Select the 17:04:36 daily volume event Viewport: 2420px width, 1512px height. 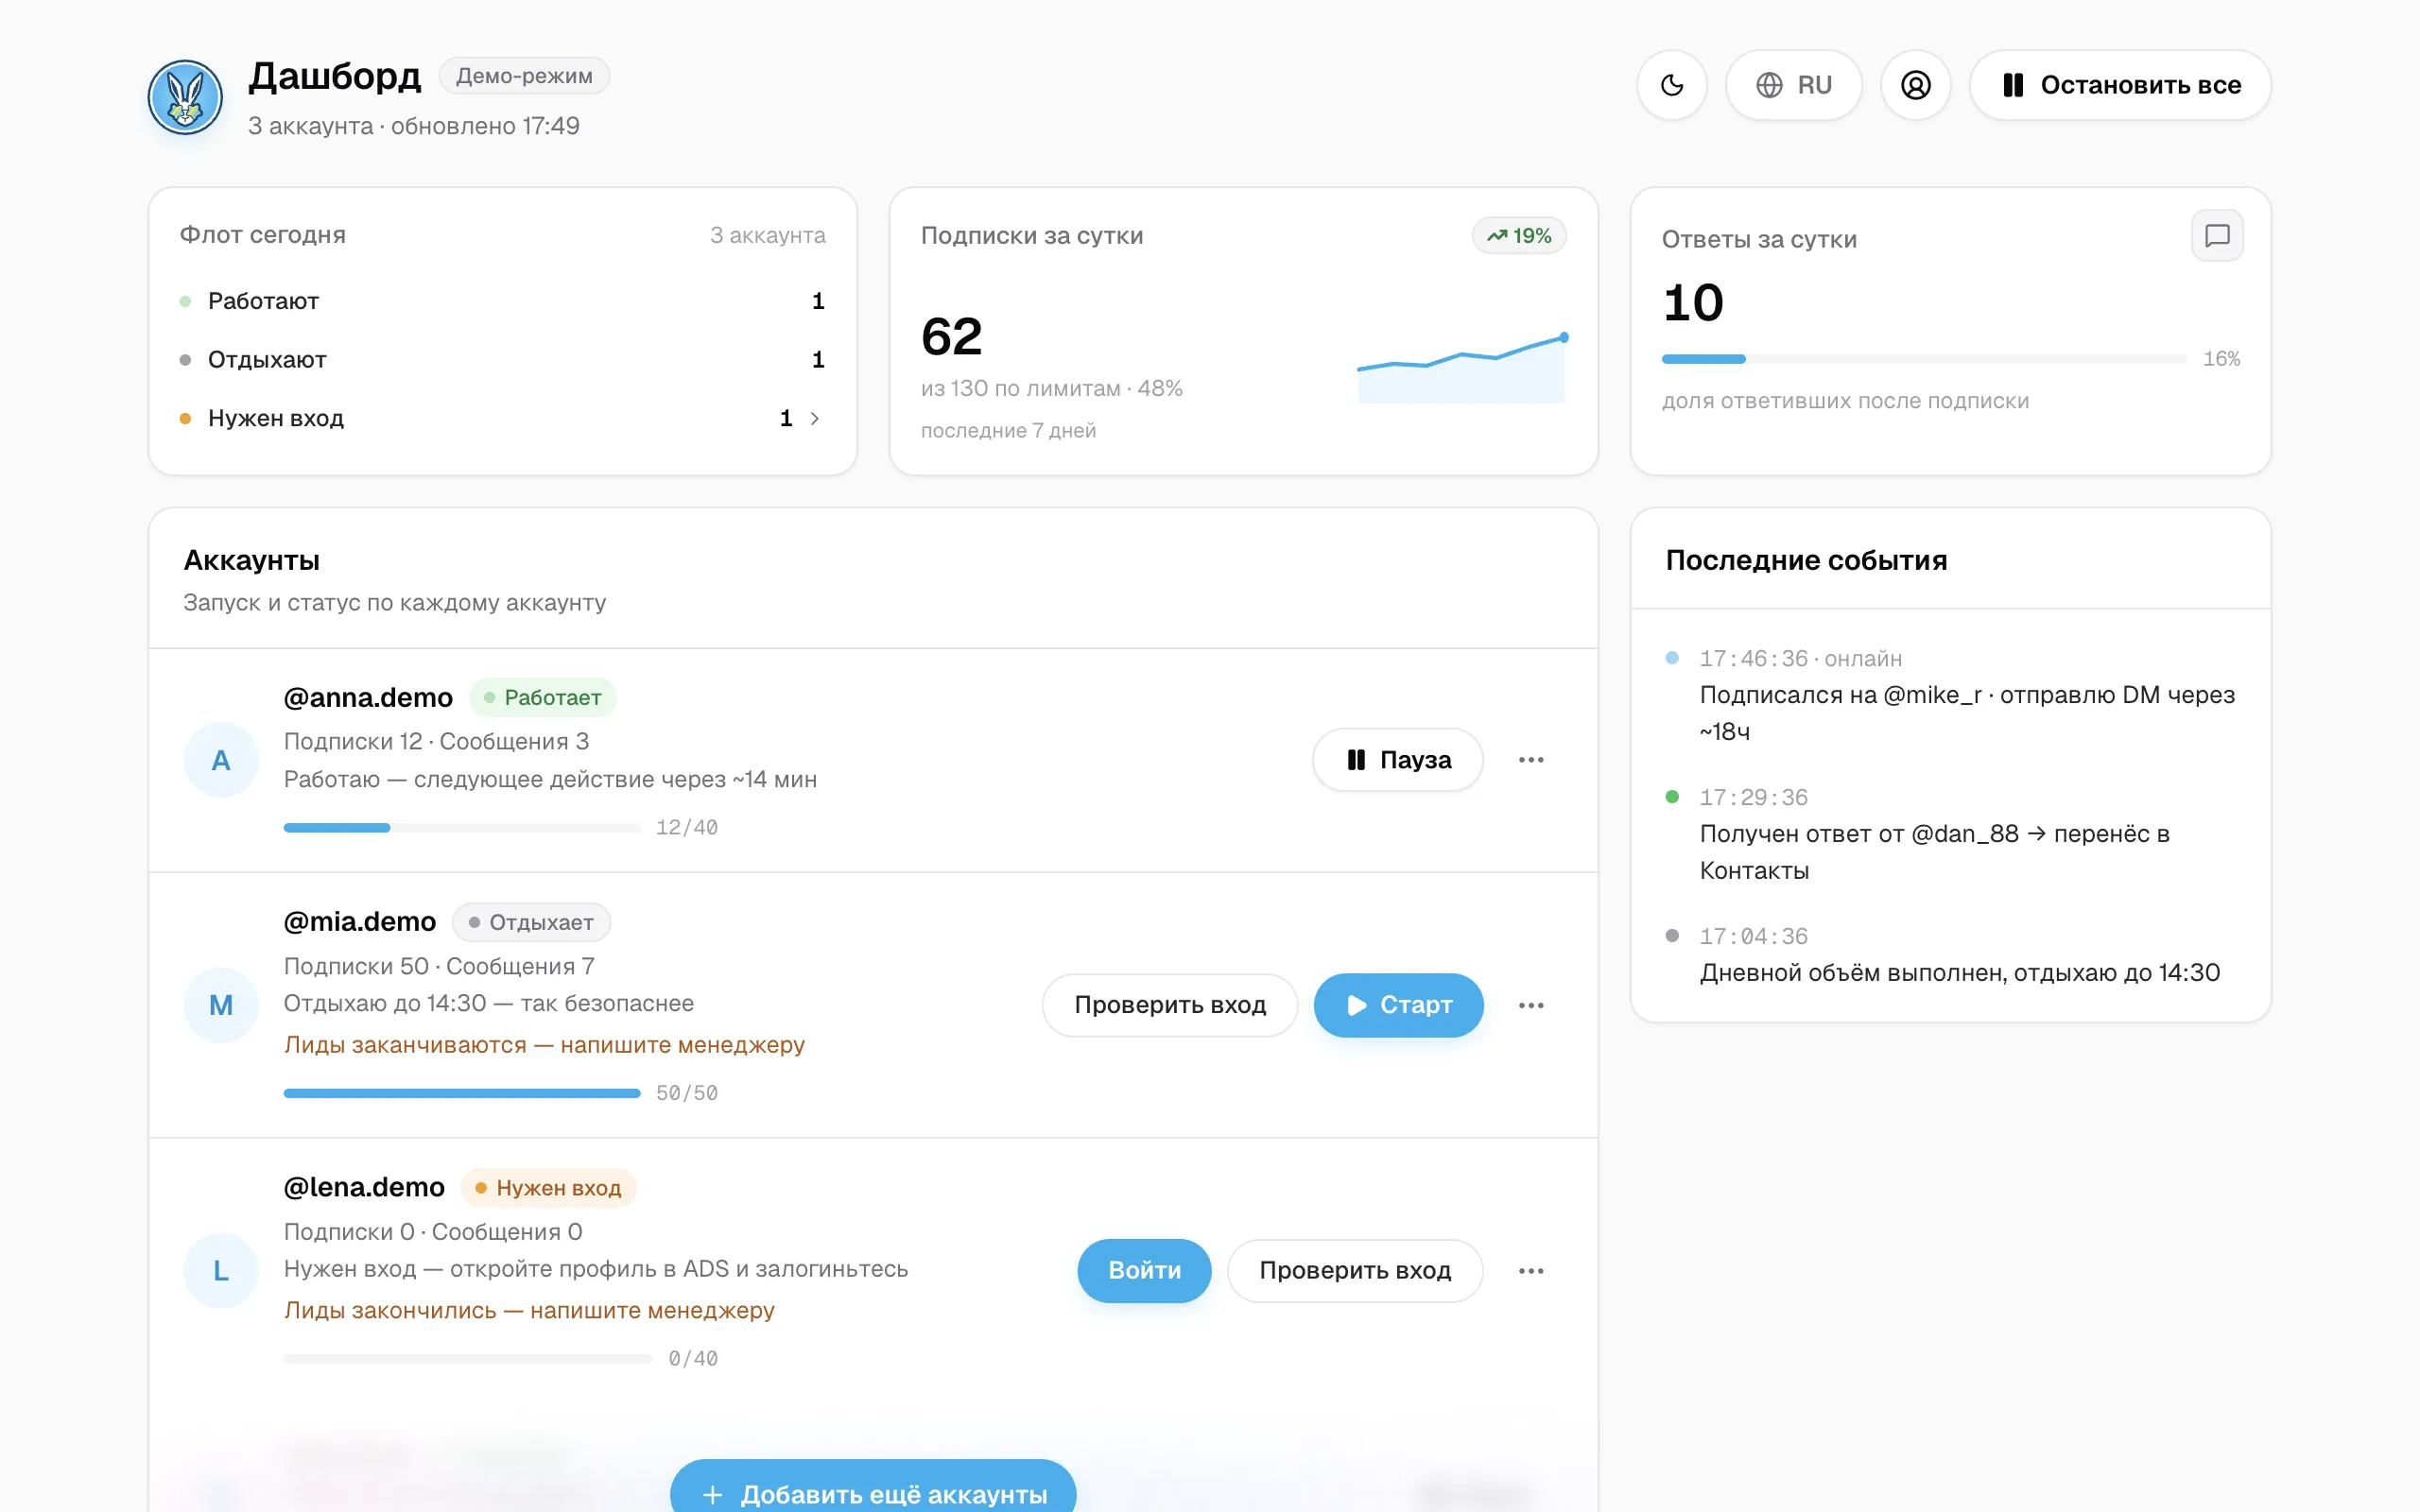point(1950,955)
